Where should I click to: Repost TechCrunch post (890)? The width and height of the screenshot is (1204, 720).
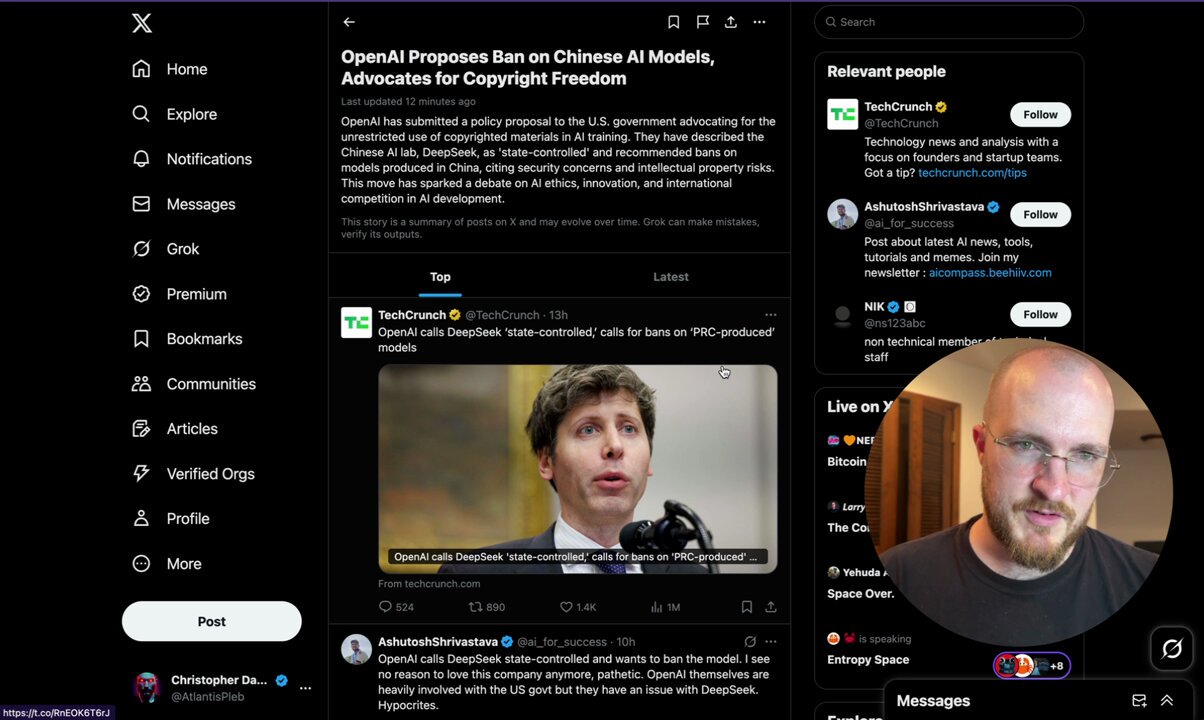click(487, 607)
